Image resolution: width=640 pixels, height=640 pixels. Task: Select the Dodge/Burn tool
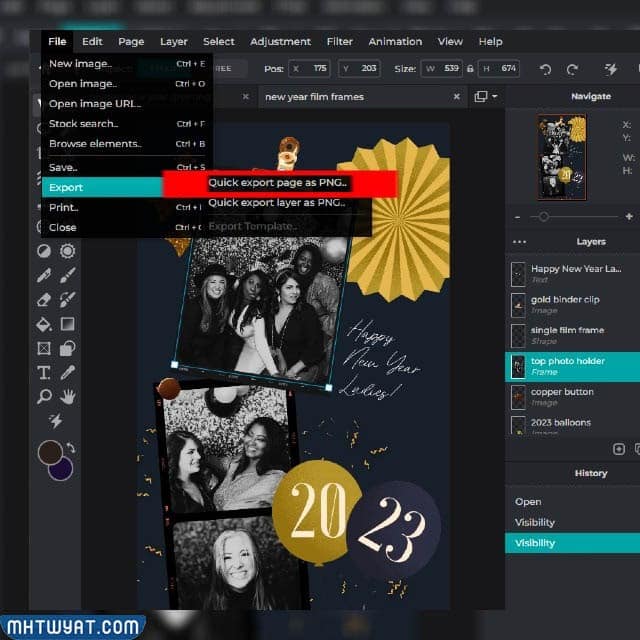point(44,251)
